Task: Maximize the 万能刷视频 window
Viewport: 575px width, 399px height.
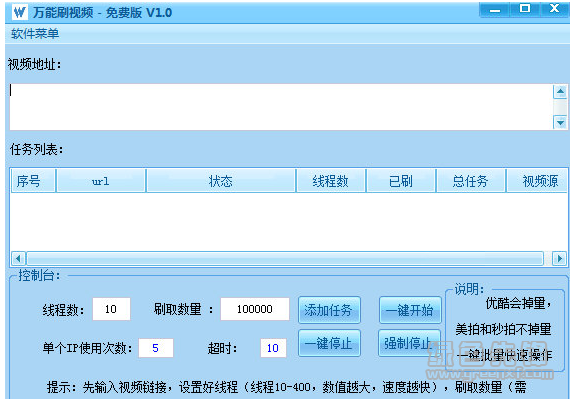Action: [525, 9]
